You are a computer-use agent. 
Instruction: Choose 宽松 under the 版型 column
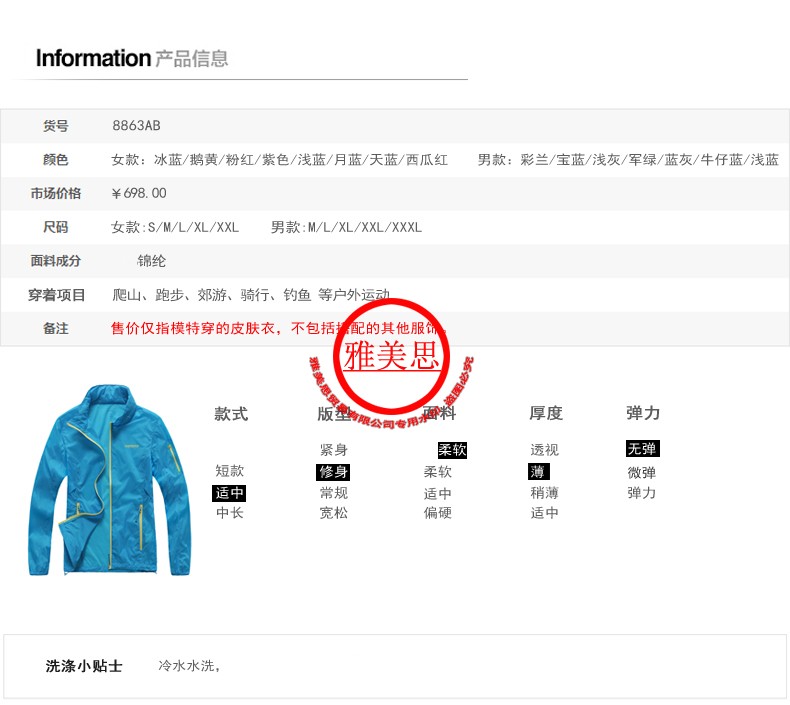[x=334, y=513]
